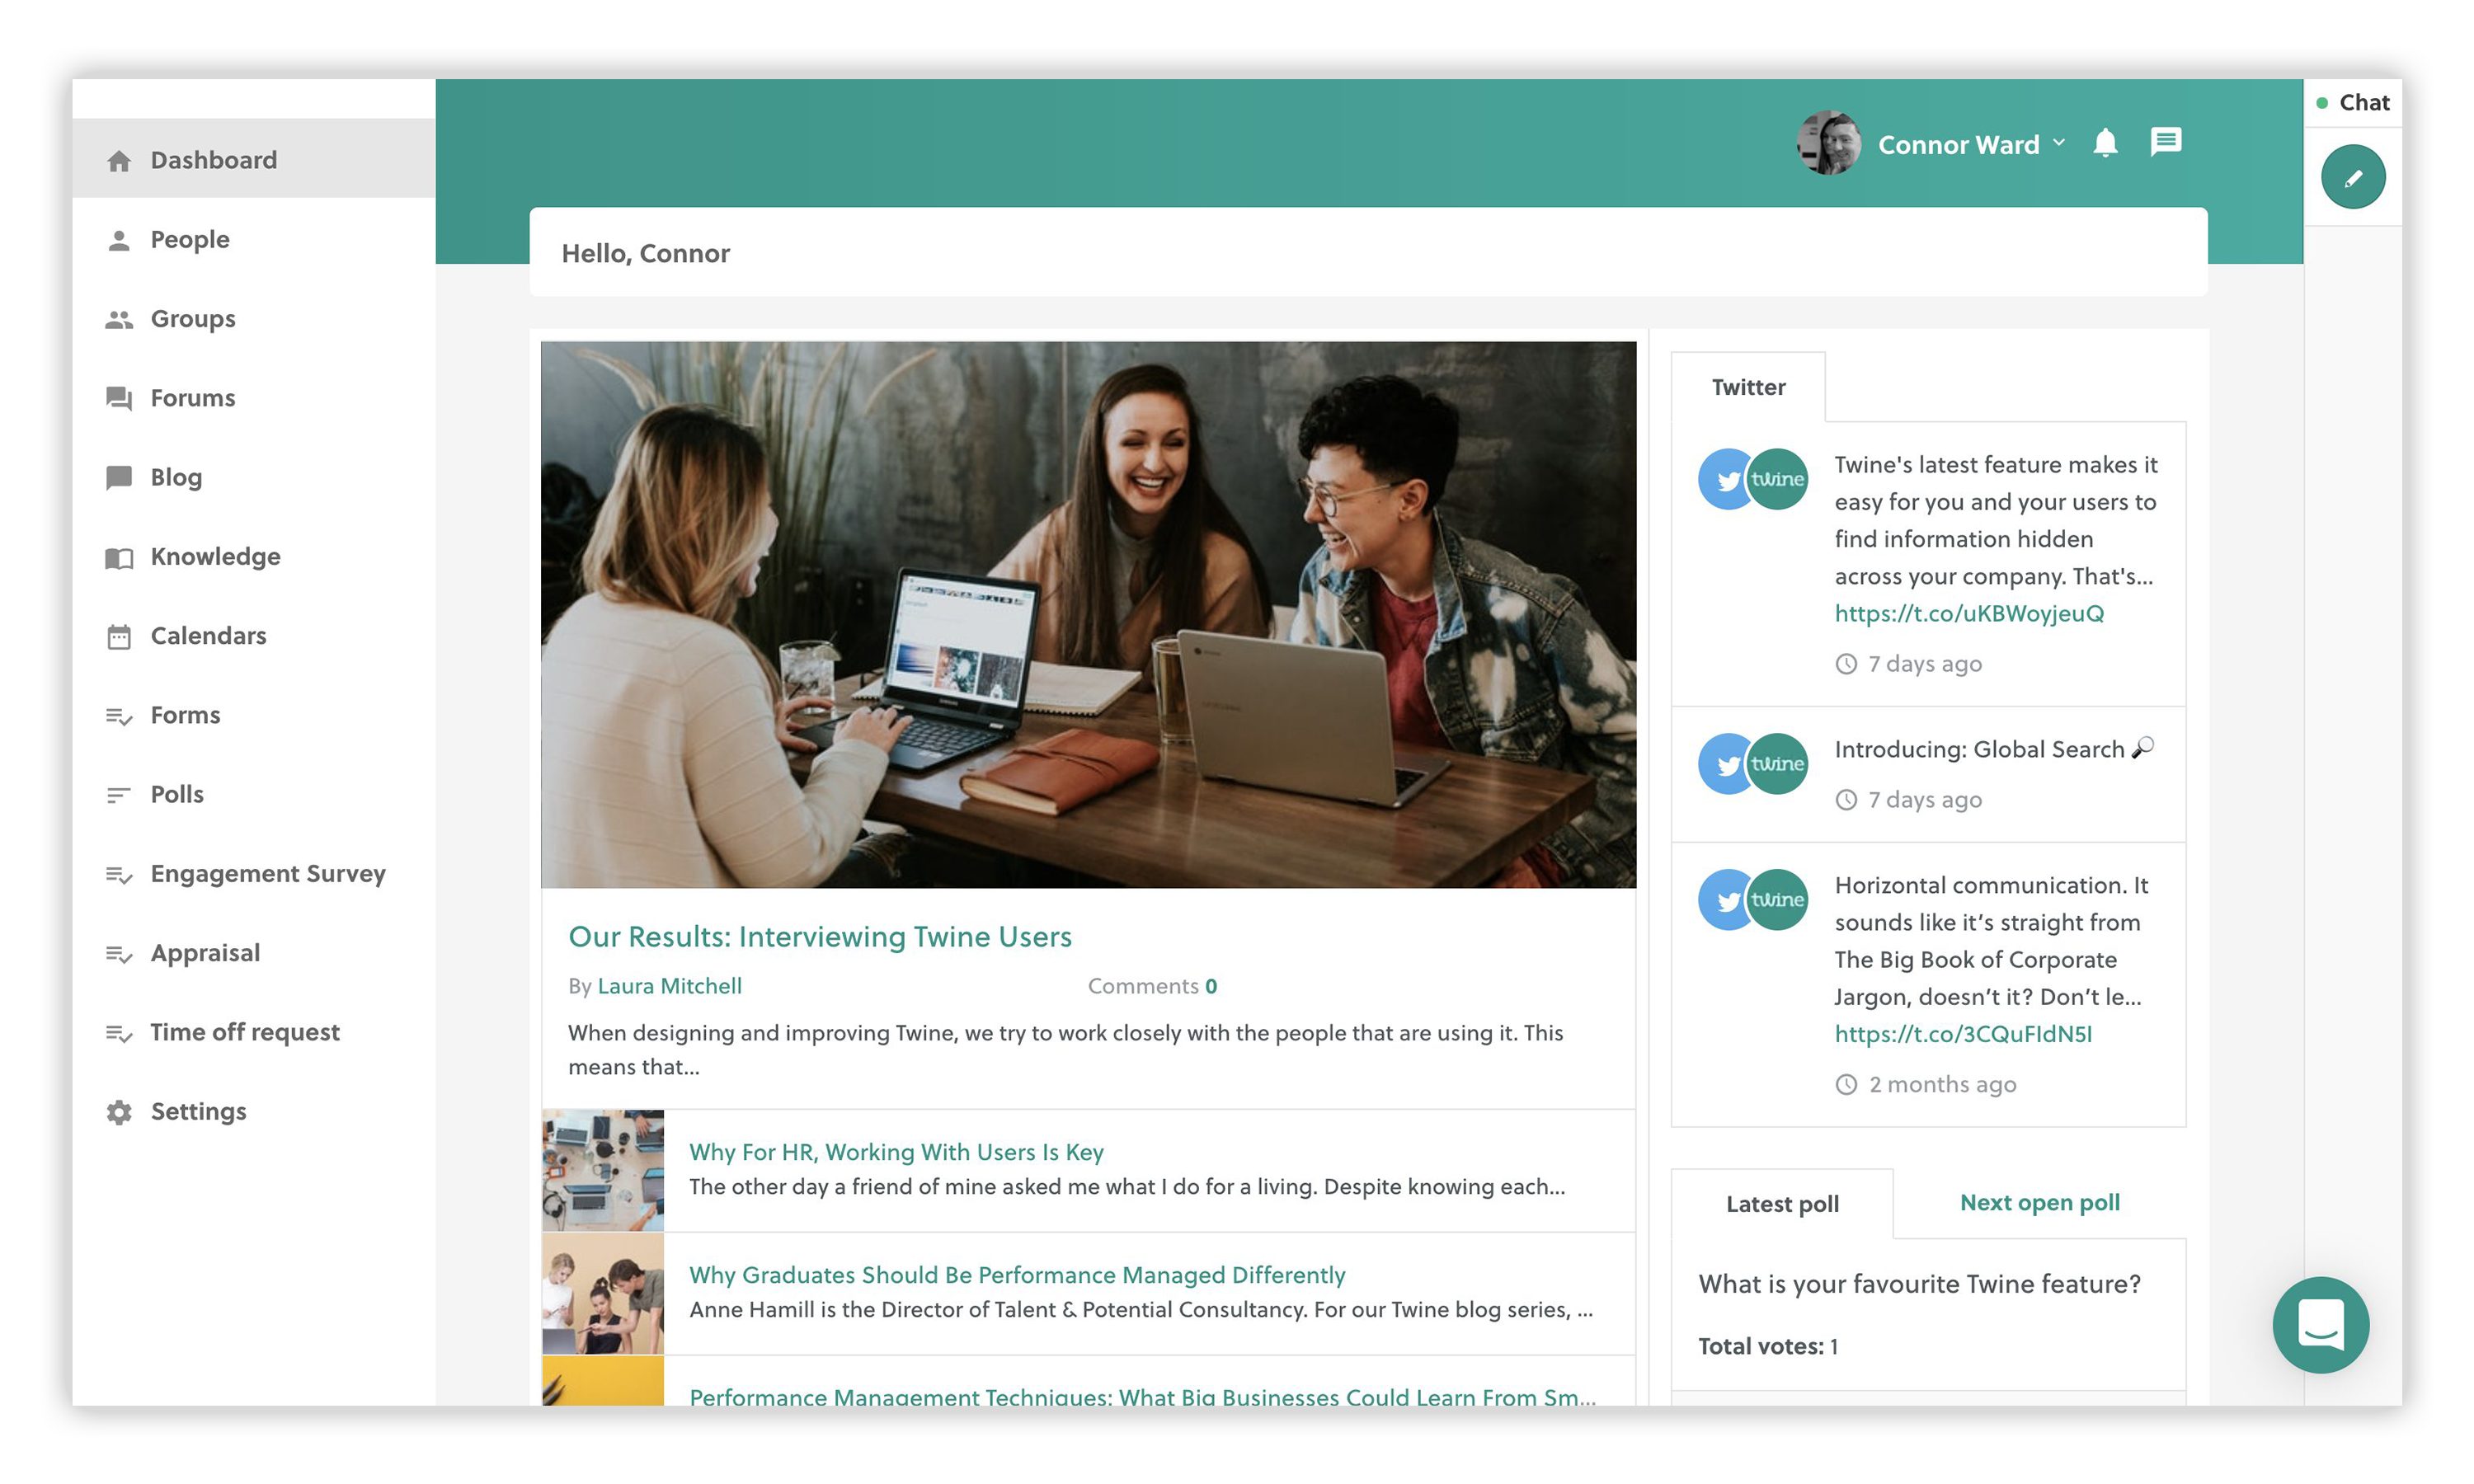
Task: Open Engagement Survey menu item
Action: (x=267, y=874)
